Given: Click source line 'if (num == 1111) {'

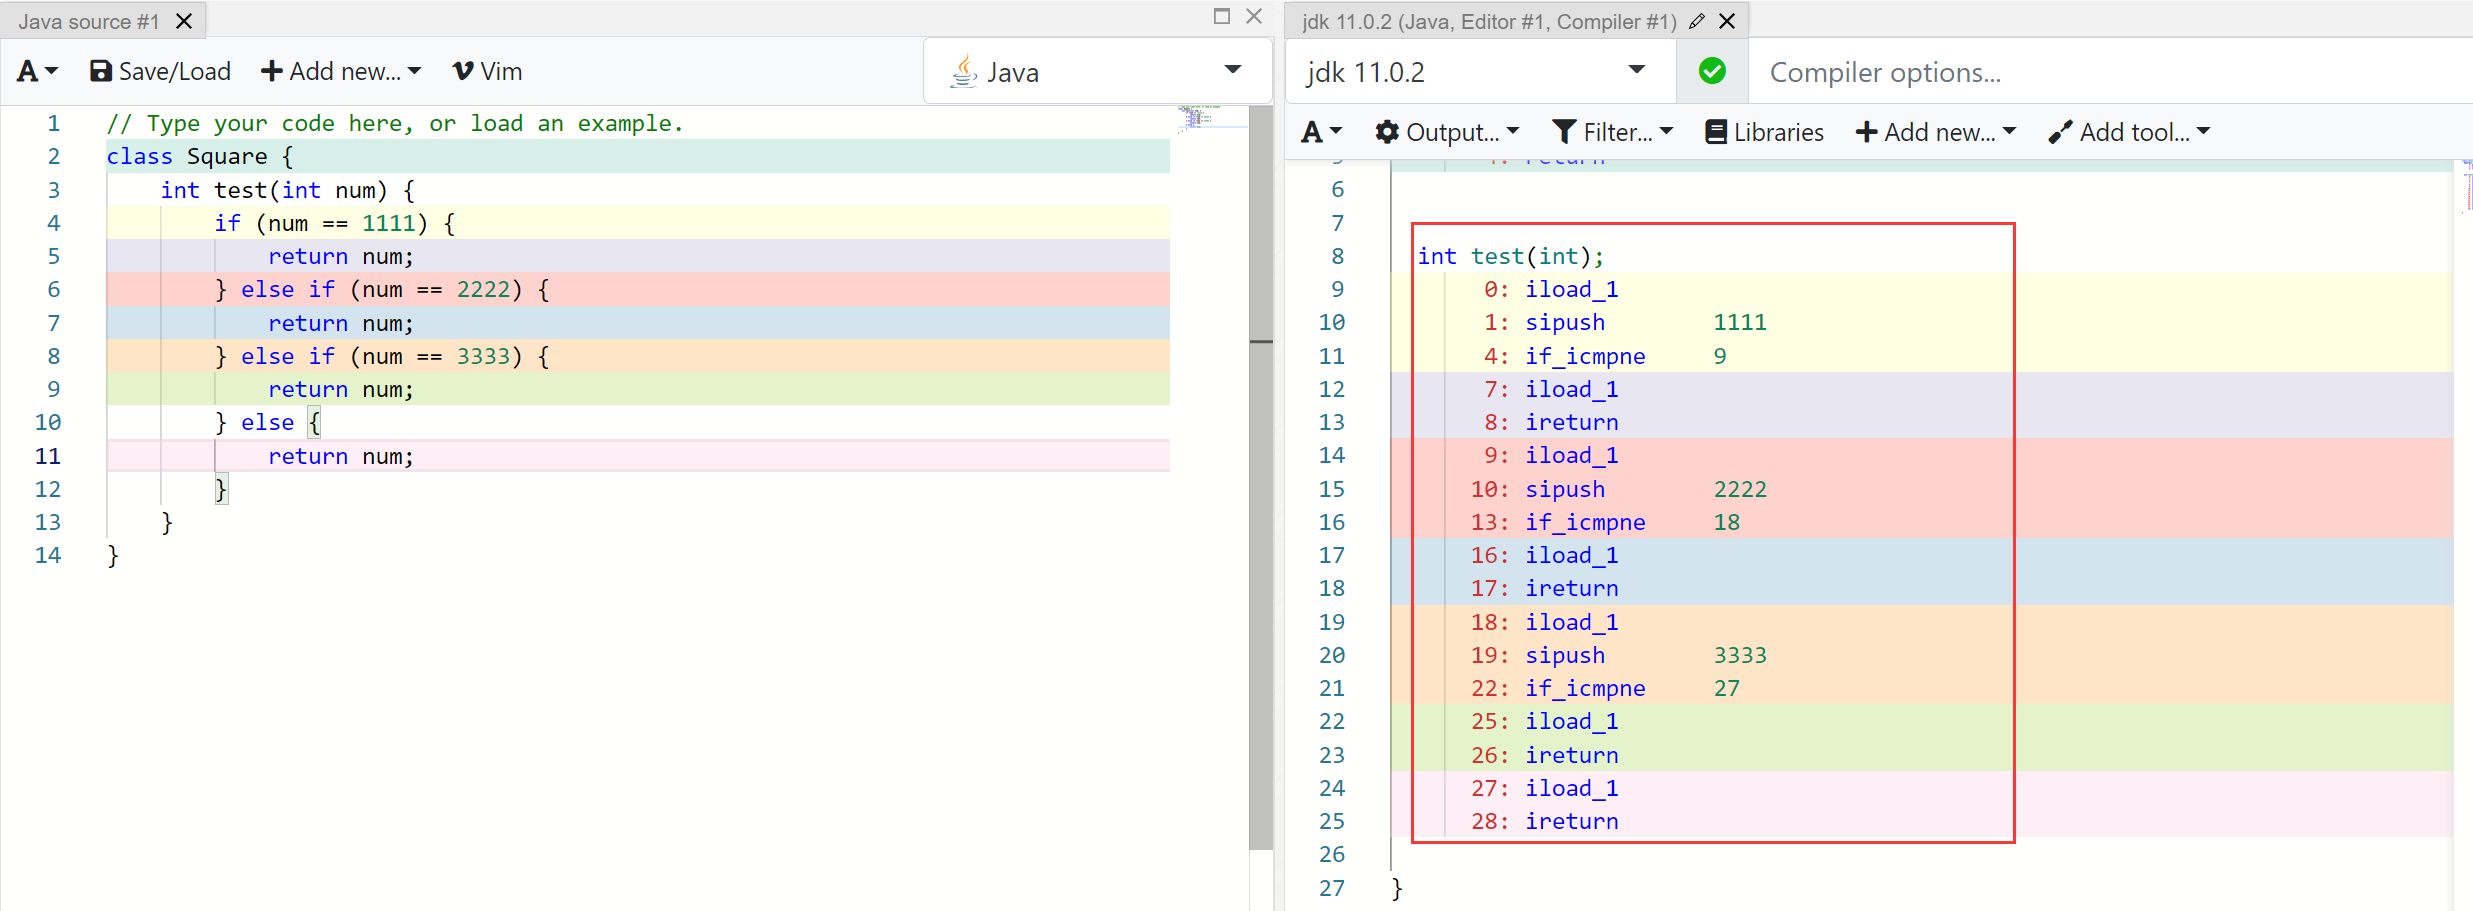Looking at the screenshot, I should (335, 224).
